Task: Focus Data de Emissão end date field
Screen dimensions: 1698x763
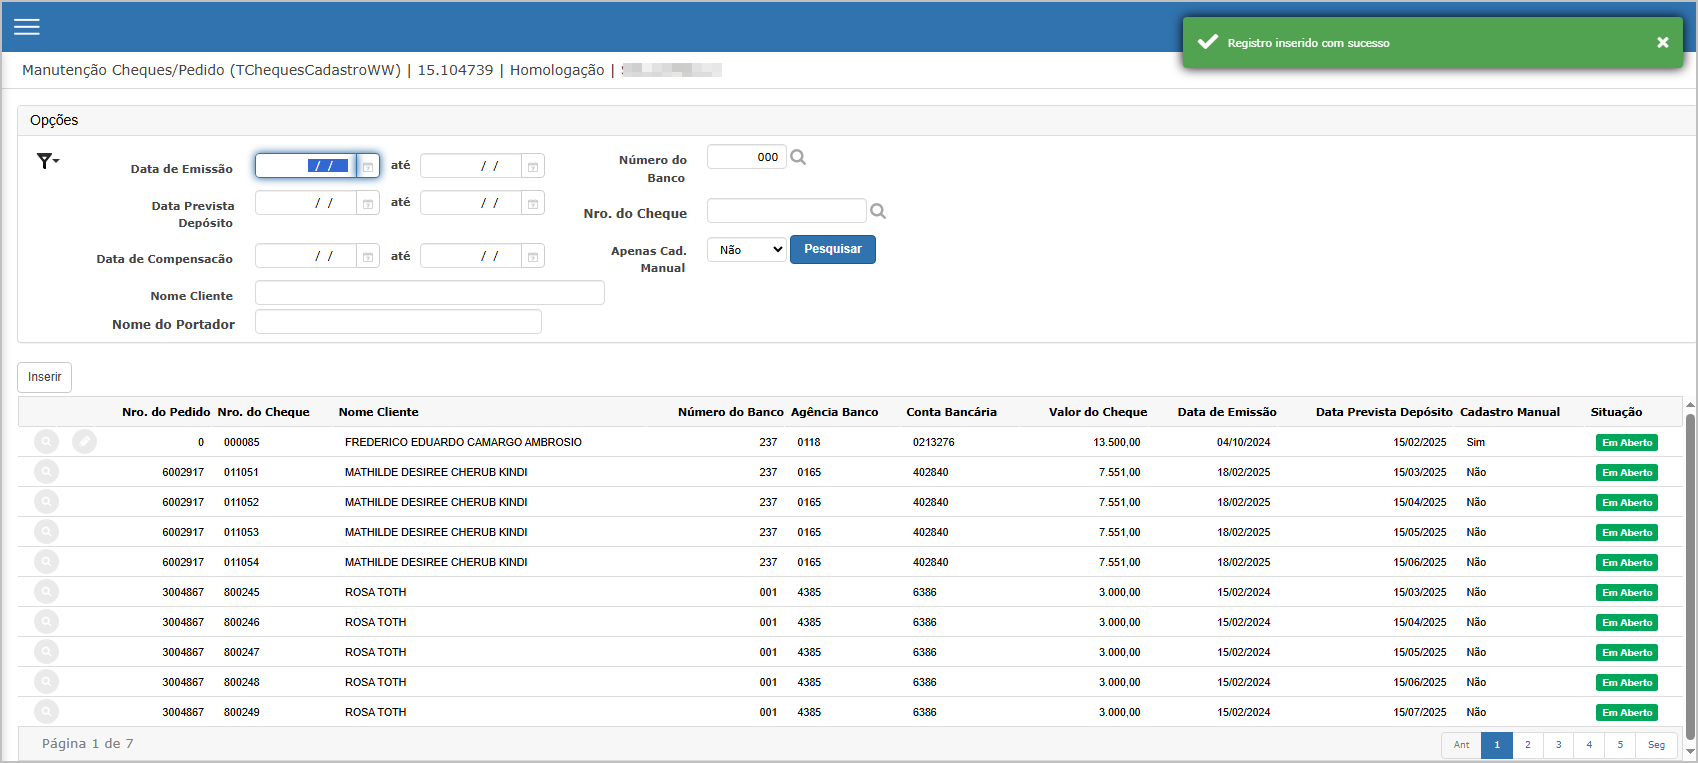Action: pyautogui.click(x=471, y=166)
